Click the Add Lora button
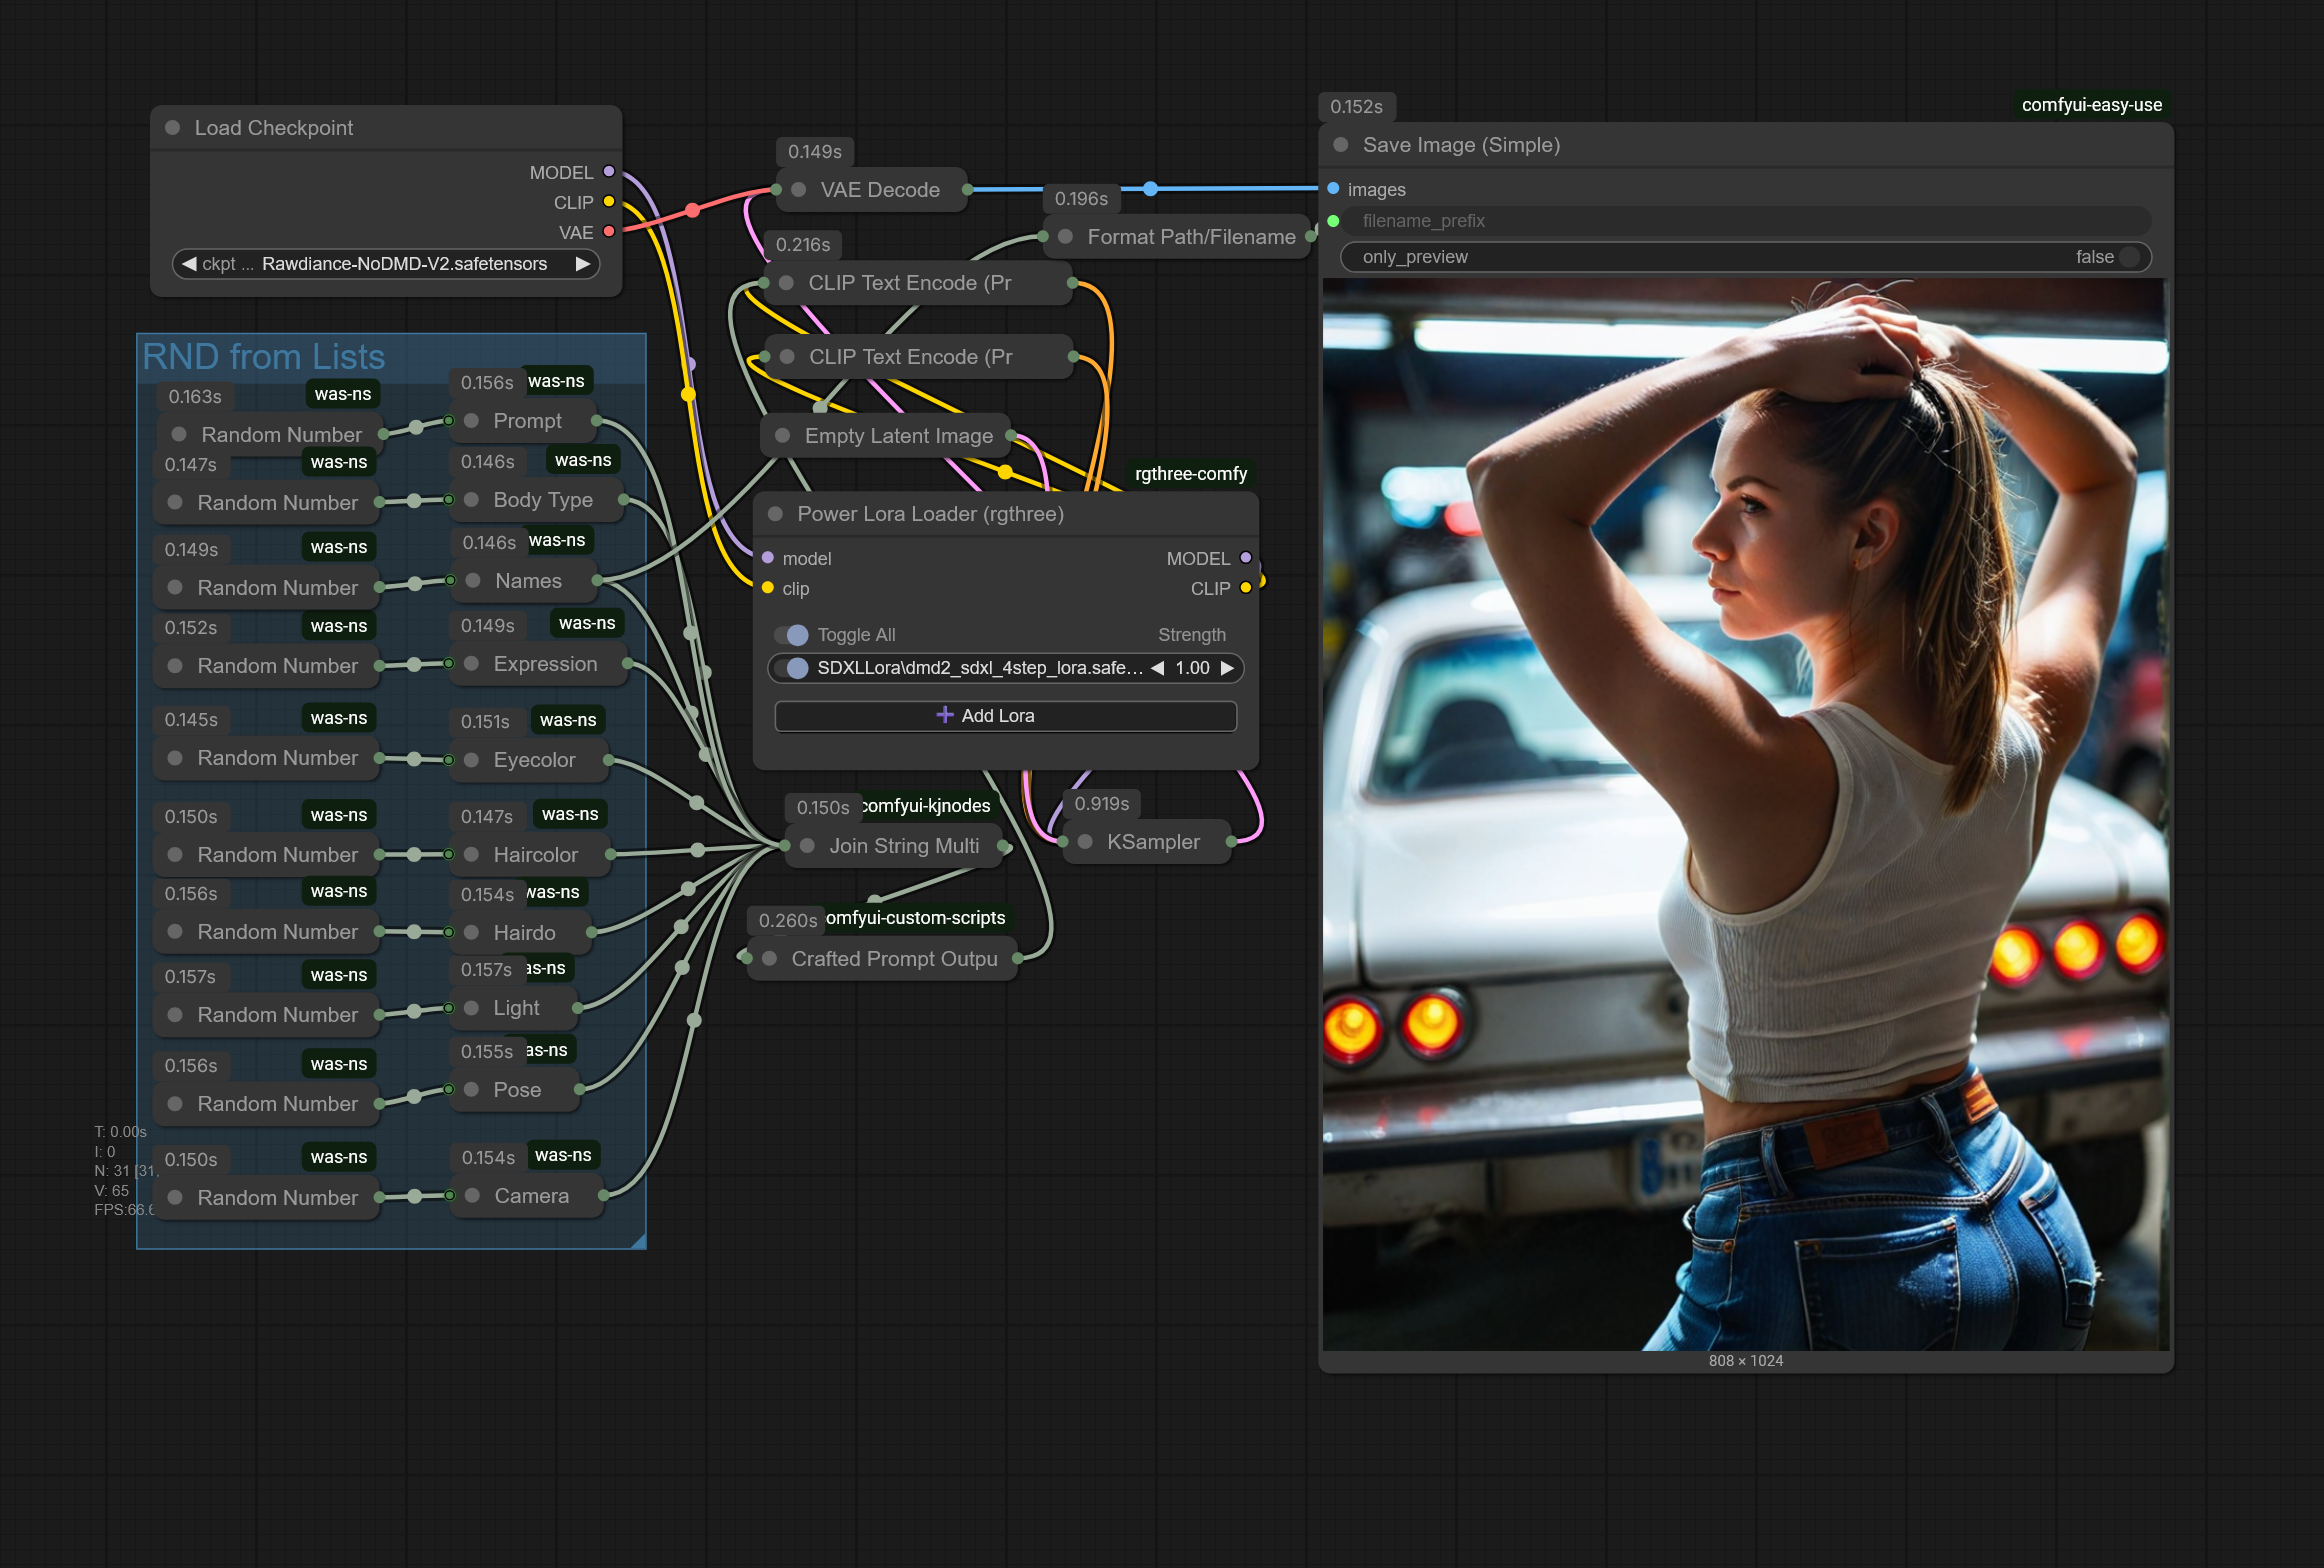This screenshot has height=1568, width=2324. (x=1005, y=716)
